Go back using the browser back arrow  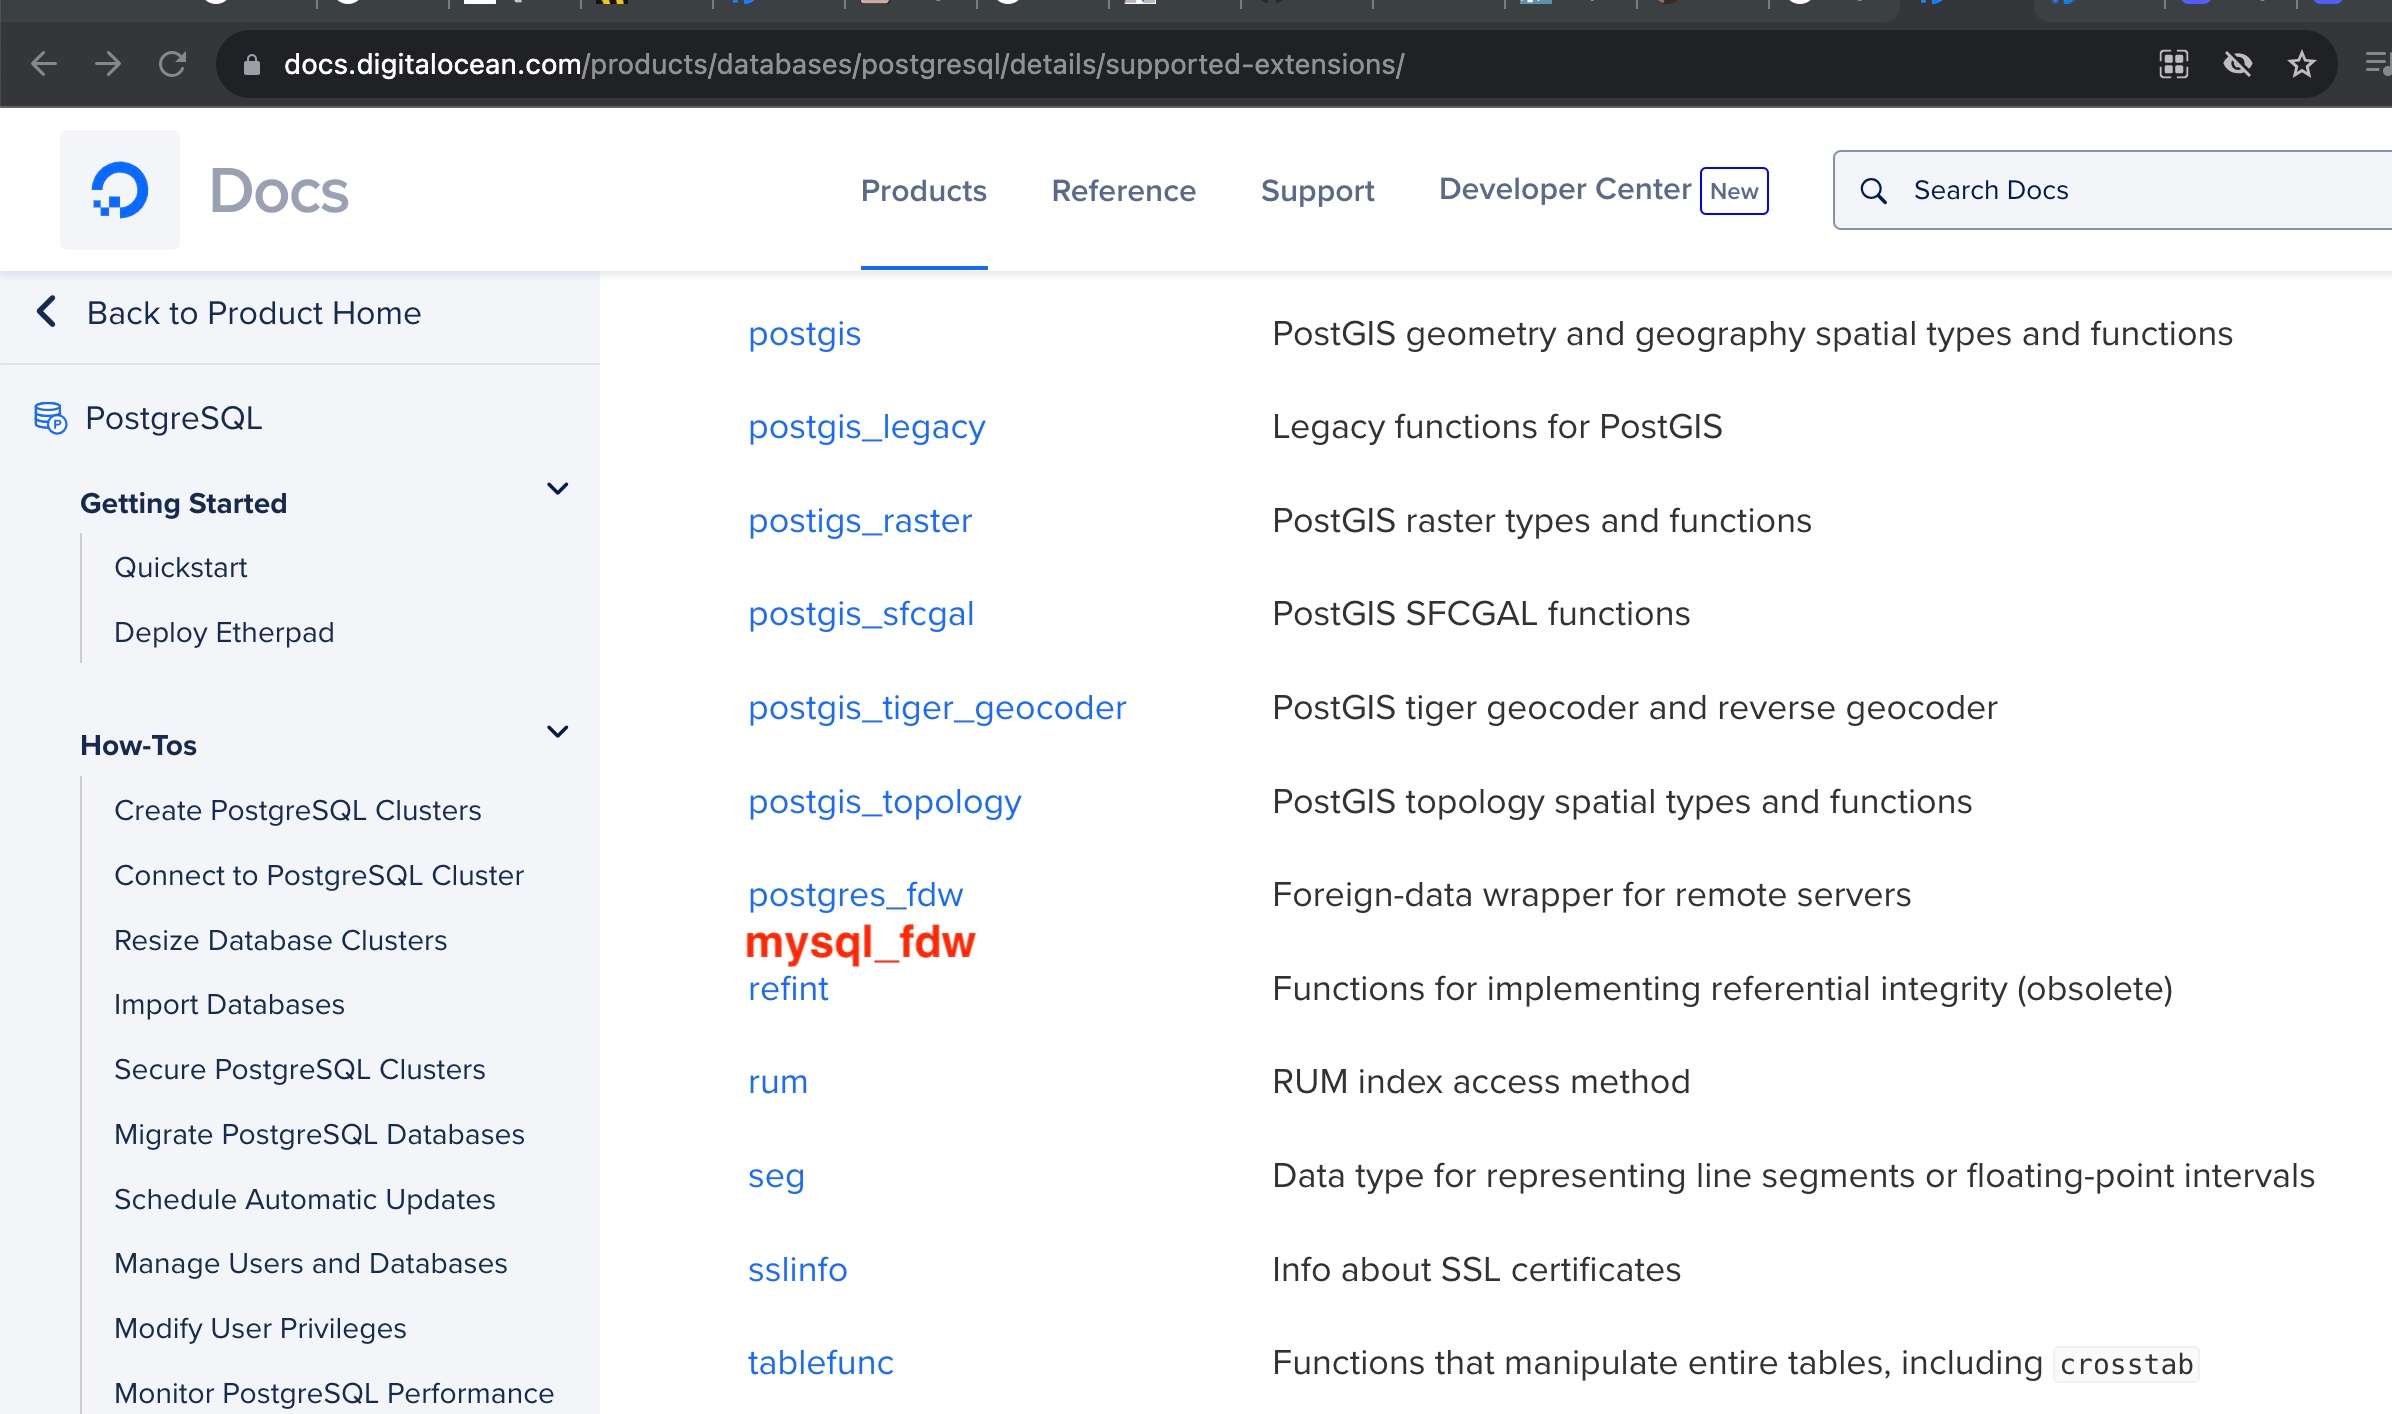click(44, 64)
